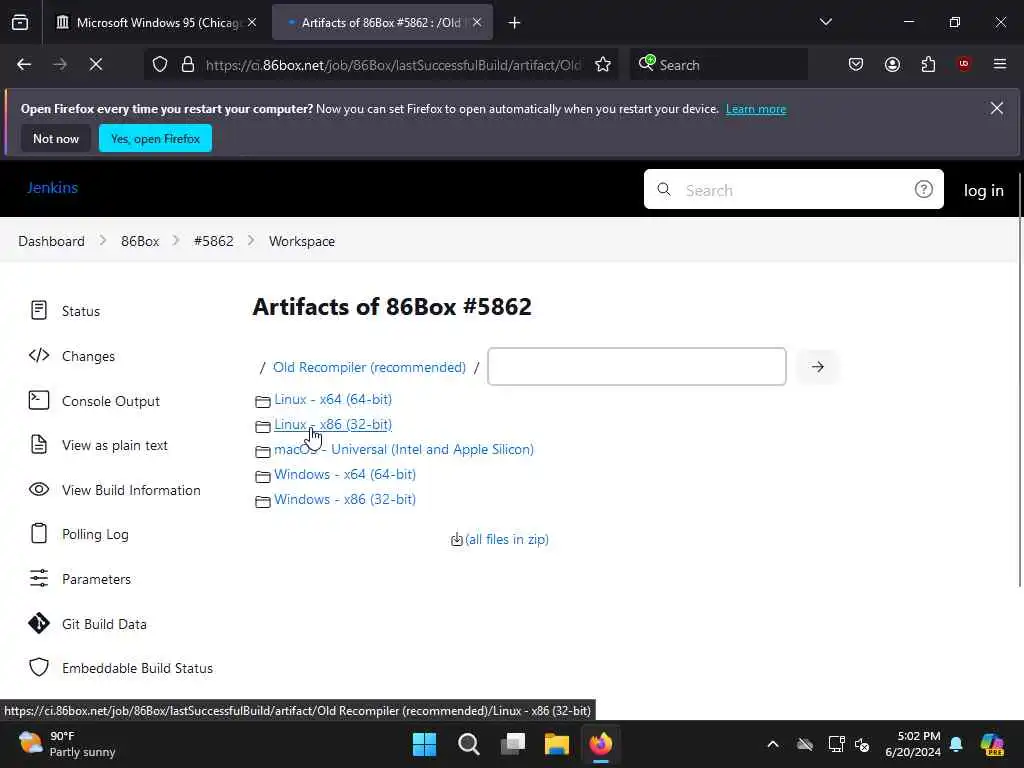Image resolution: width=1024 pixels, height=768 pixels.
Task: Open the weather widget showing 90°F
Action: tap(67, 744)
